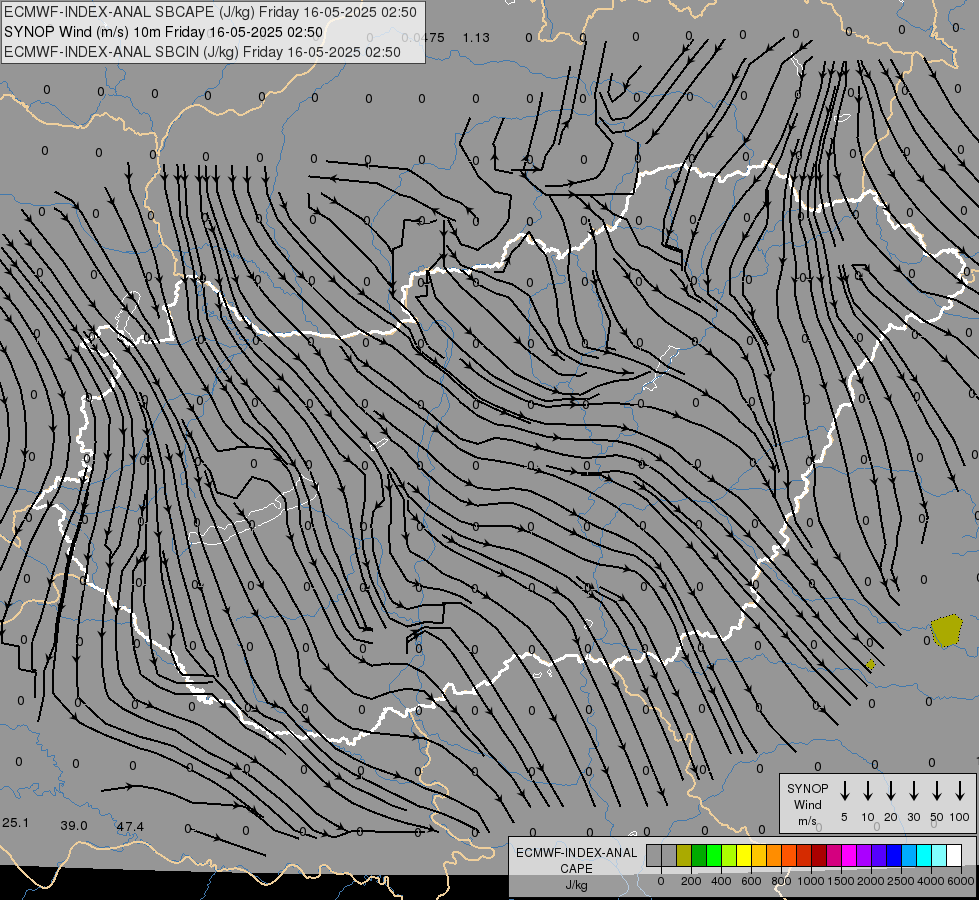Click the 'SYNOP Wind m/s' legend label
The image size is (979, 900).
pyautogui.click(x=807, y=805)
